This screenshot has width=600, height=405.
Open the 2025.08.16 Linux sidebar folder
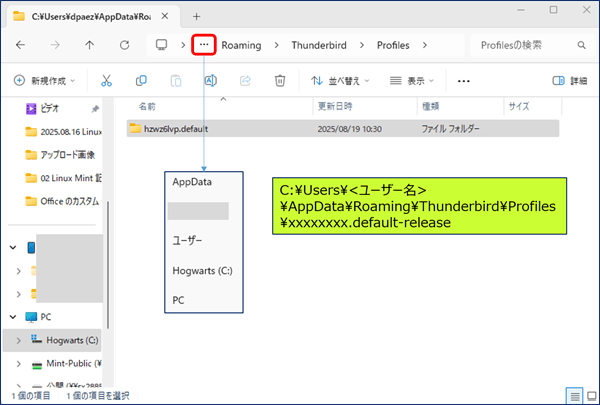tap(62, 132)
